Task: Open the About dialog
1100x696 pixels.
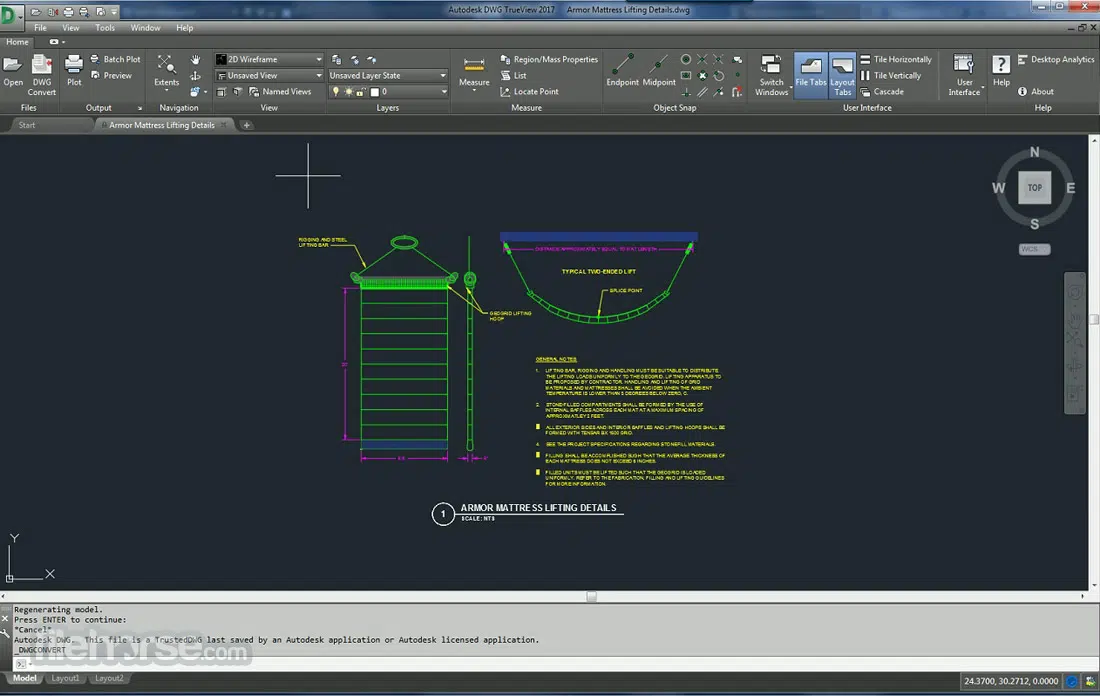Action: [x=1040, y=91]
